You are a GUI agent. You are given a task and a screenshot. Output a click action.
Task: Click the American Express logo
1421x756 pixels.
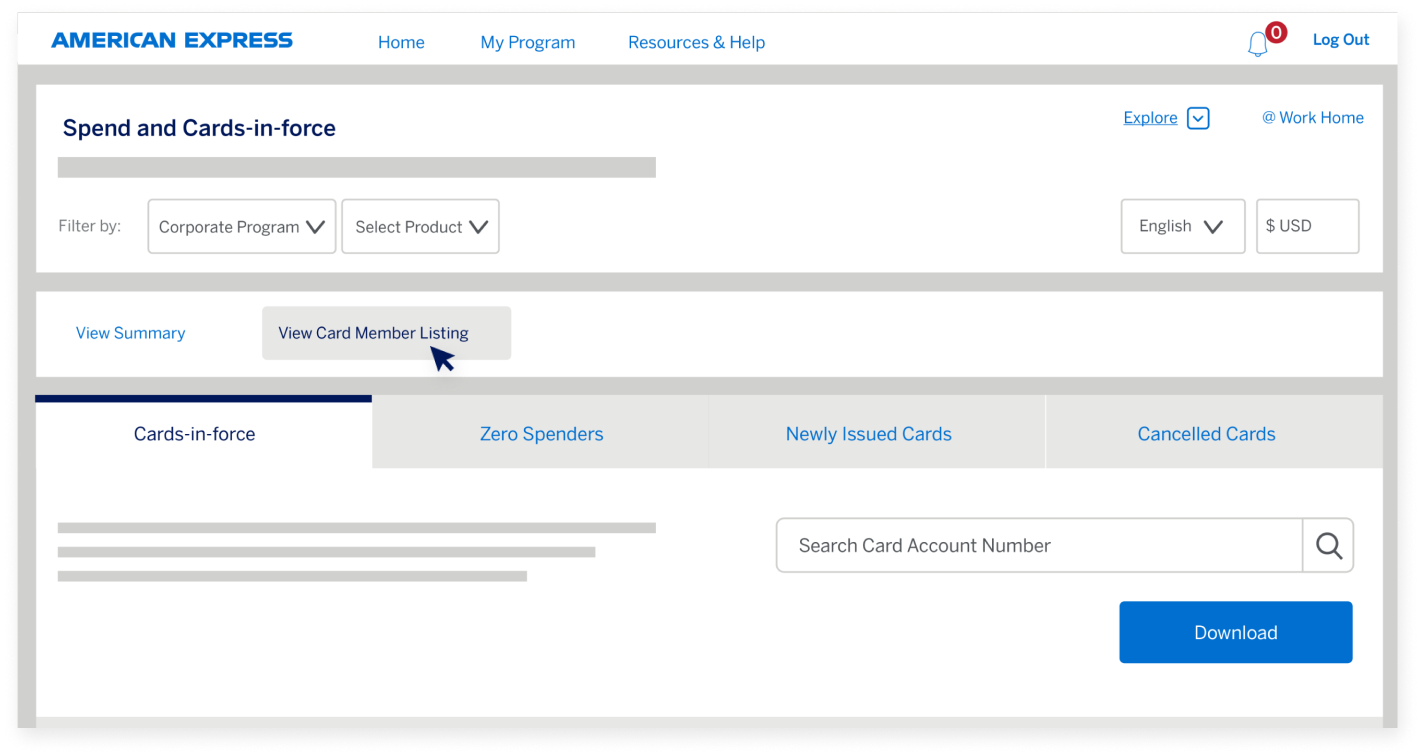coord(172,41)
